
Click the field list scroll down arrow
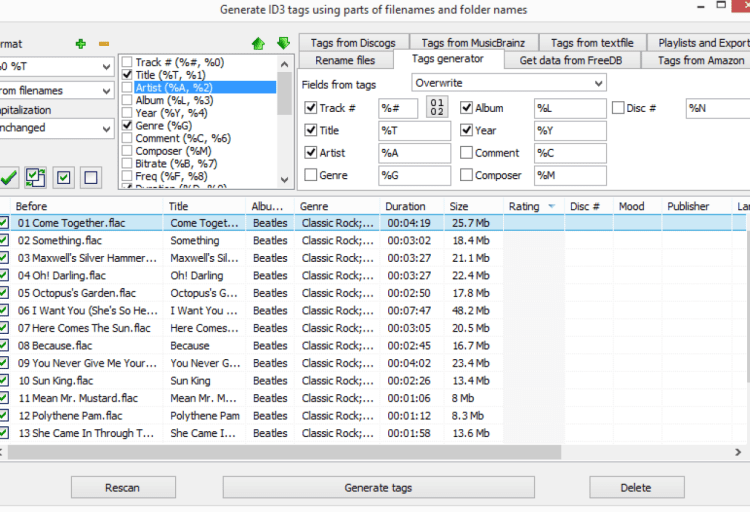[x=285, y=180]
